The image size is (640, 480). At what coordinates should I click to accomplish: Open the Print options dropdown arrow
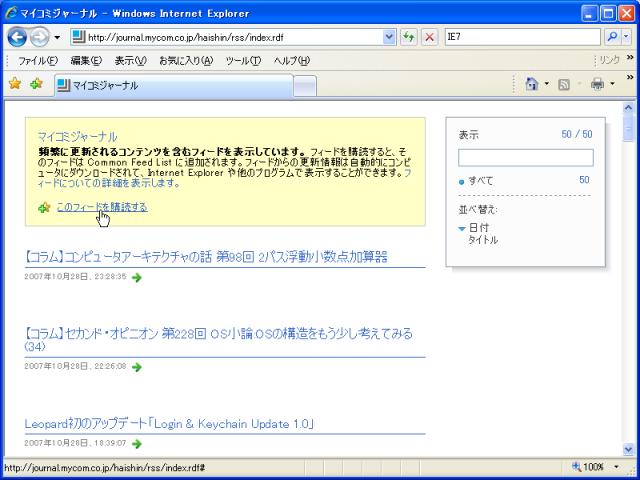(612, 84)
